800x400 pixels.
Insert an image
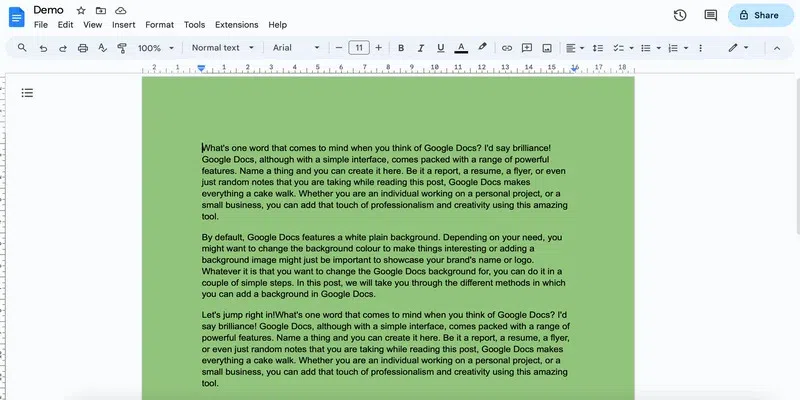pos(547,48)
